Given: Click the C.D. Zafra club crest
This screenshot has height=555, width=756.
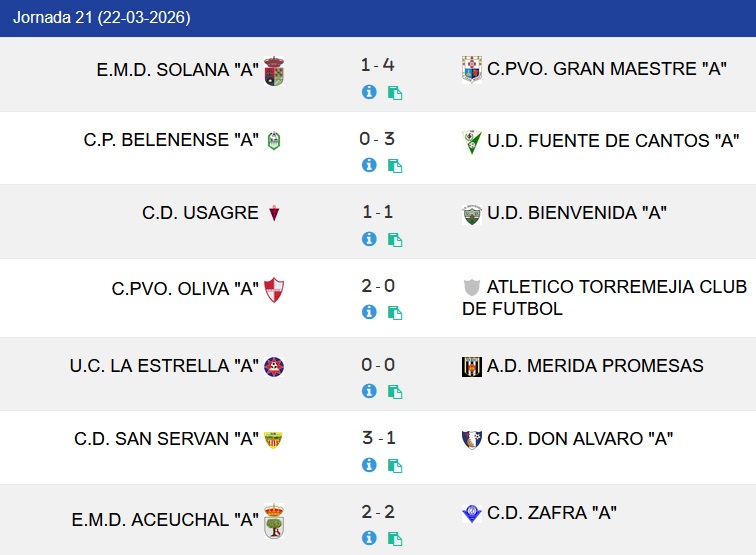Looking at the screenshot, I should 471,514.
